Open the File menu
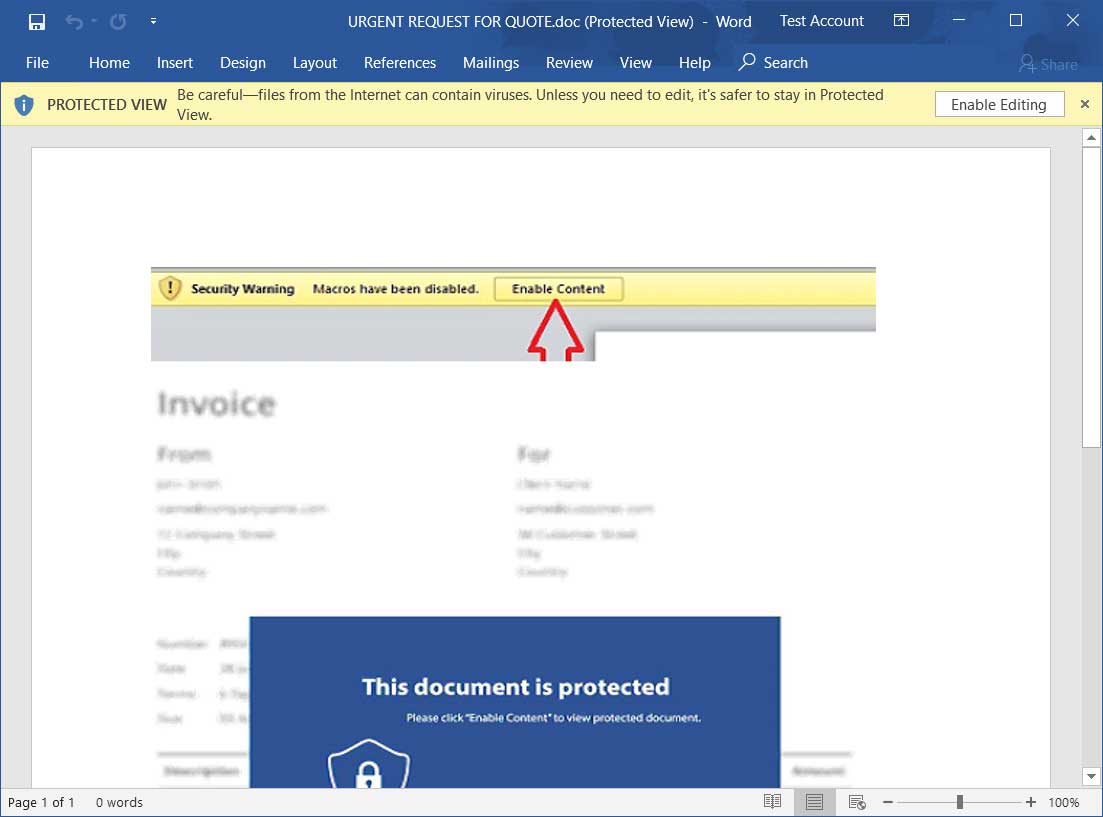Viewport: 1103px width, 817px height. 37,63
